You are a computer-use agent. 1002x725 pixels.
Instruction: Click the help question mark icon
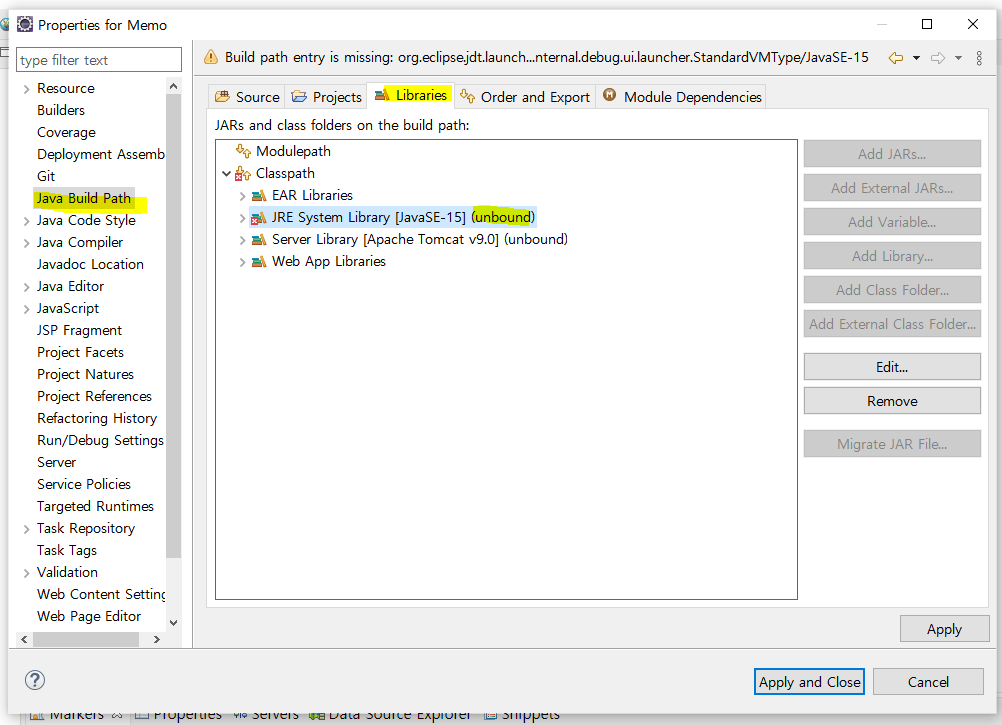35,680
